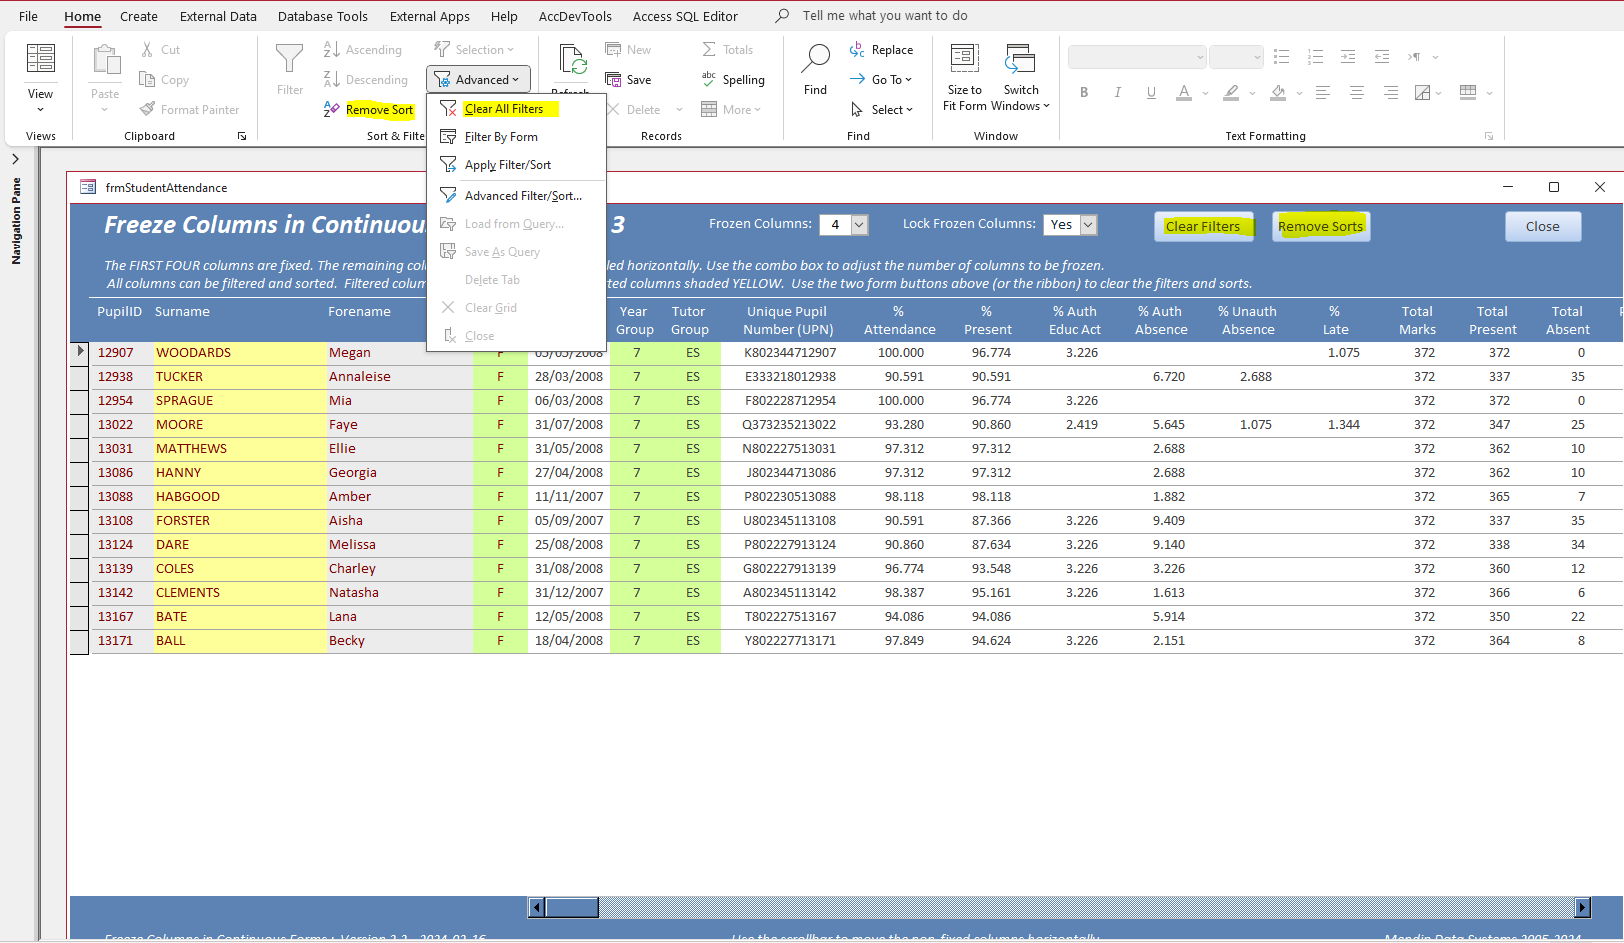Open the Advanced filter dropdown
The height and width of the screenshot is (943, 1624).
tap(478, 80)
